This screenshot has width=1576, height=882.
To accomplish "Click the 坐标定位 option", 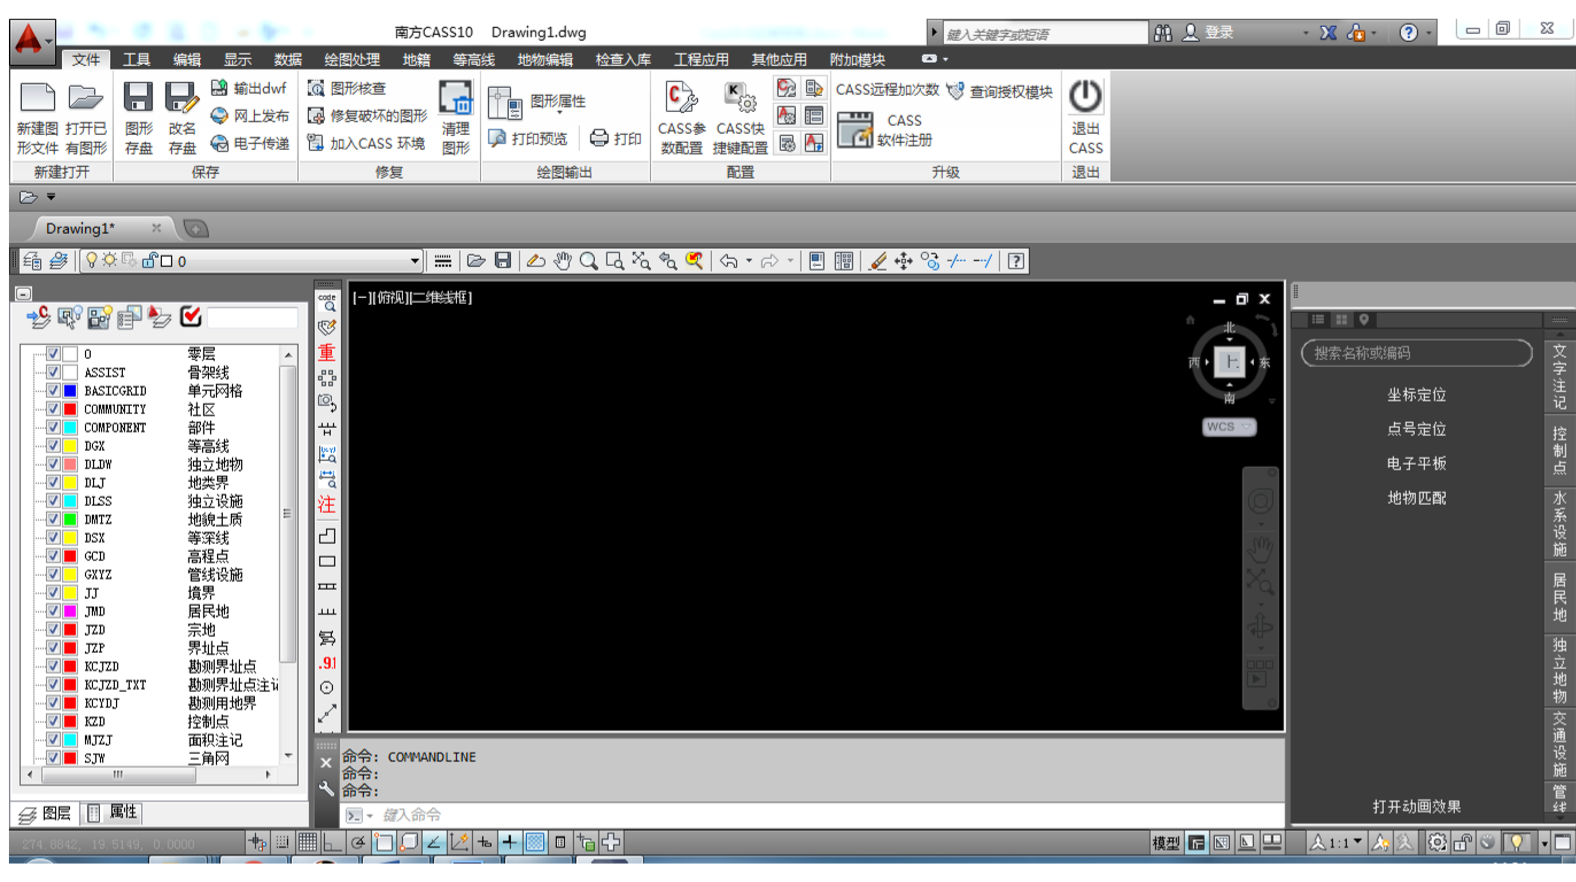I will (1416, 395).
